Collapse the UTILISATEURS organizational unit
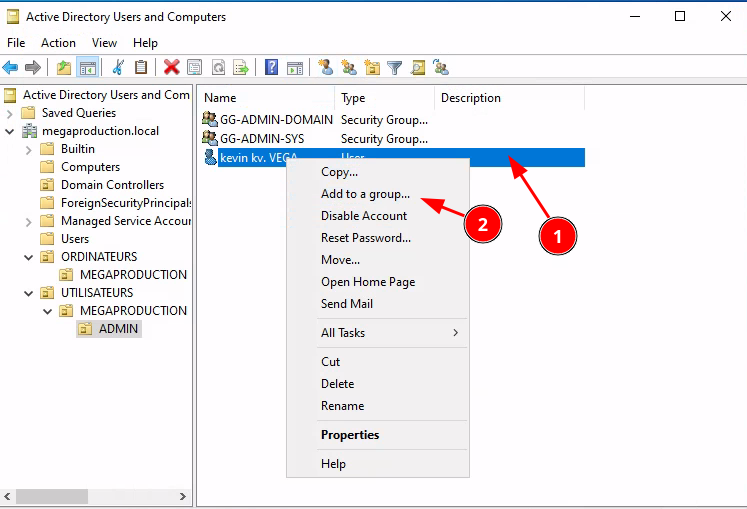This screenshot has height=509, width=747. [x=28, y=293]
